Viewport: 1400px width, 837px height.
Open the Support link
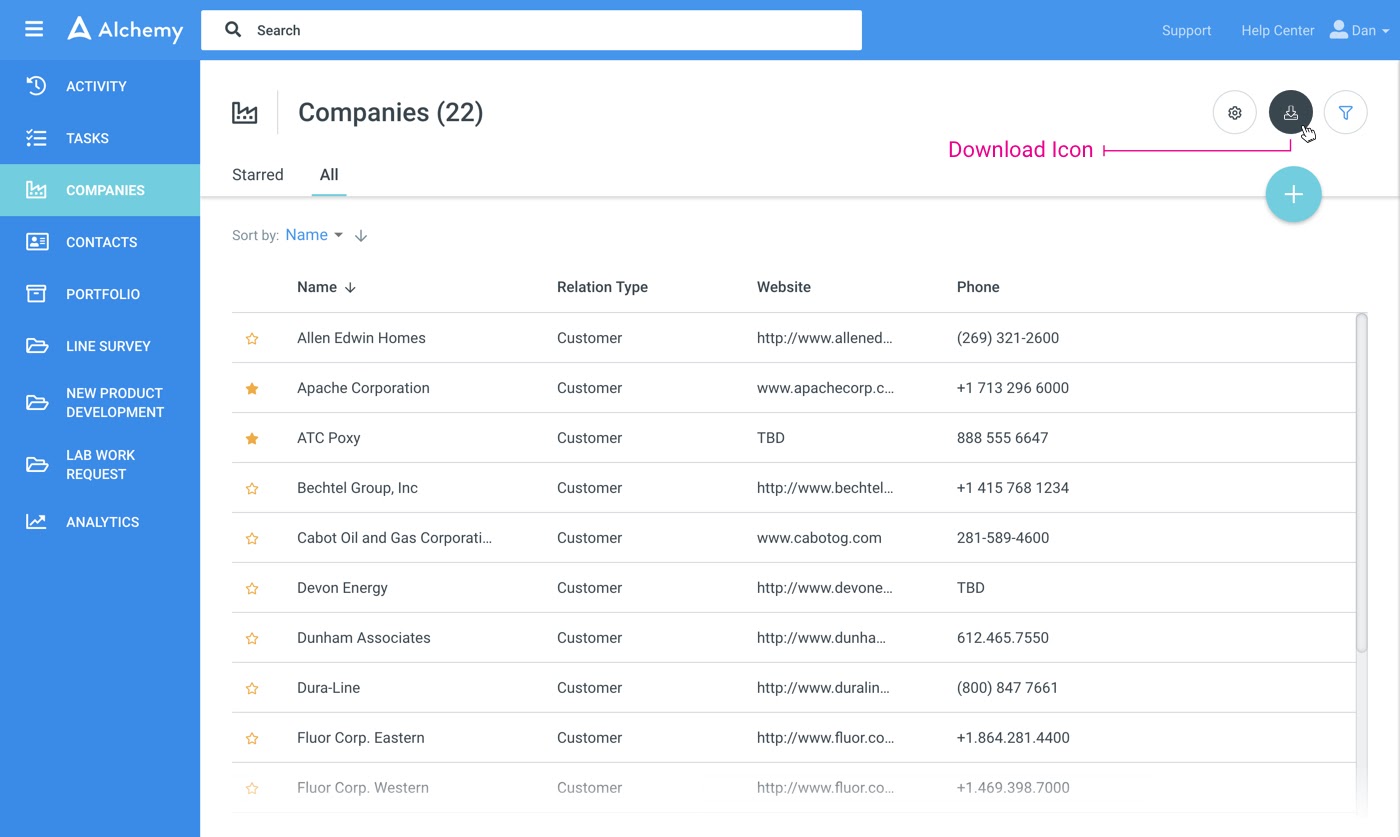[x=1186, y=30]
